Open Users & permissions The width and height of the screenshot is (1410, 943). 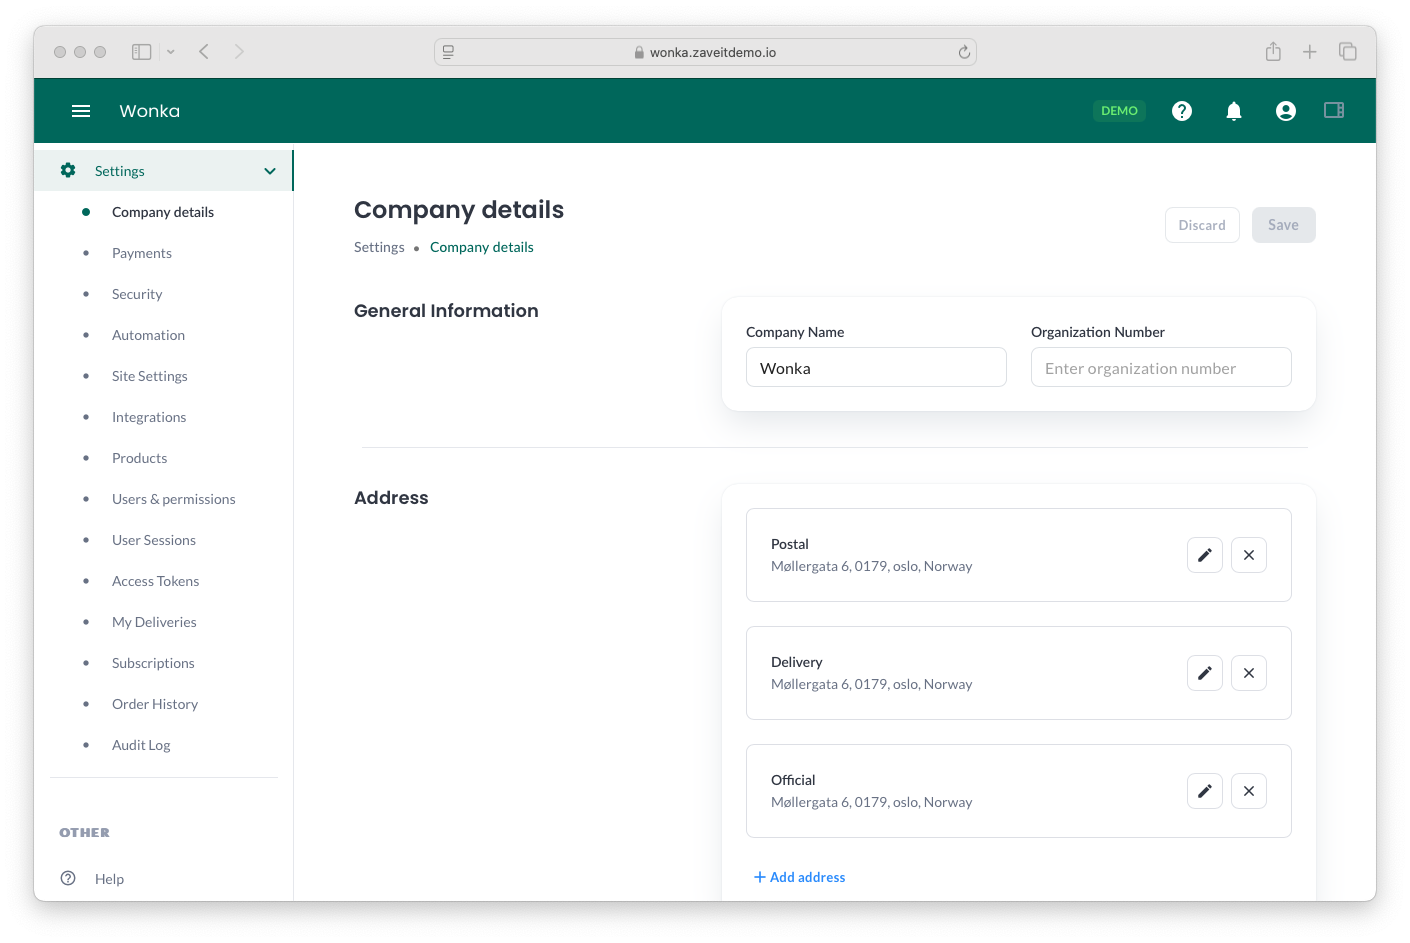[174, 499]
